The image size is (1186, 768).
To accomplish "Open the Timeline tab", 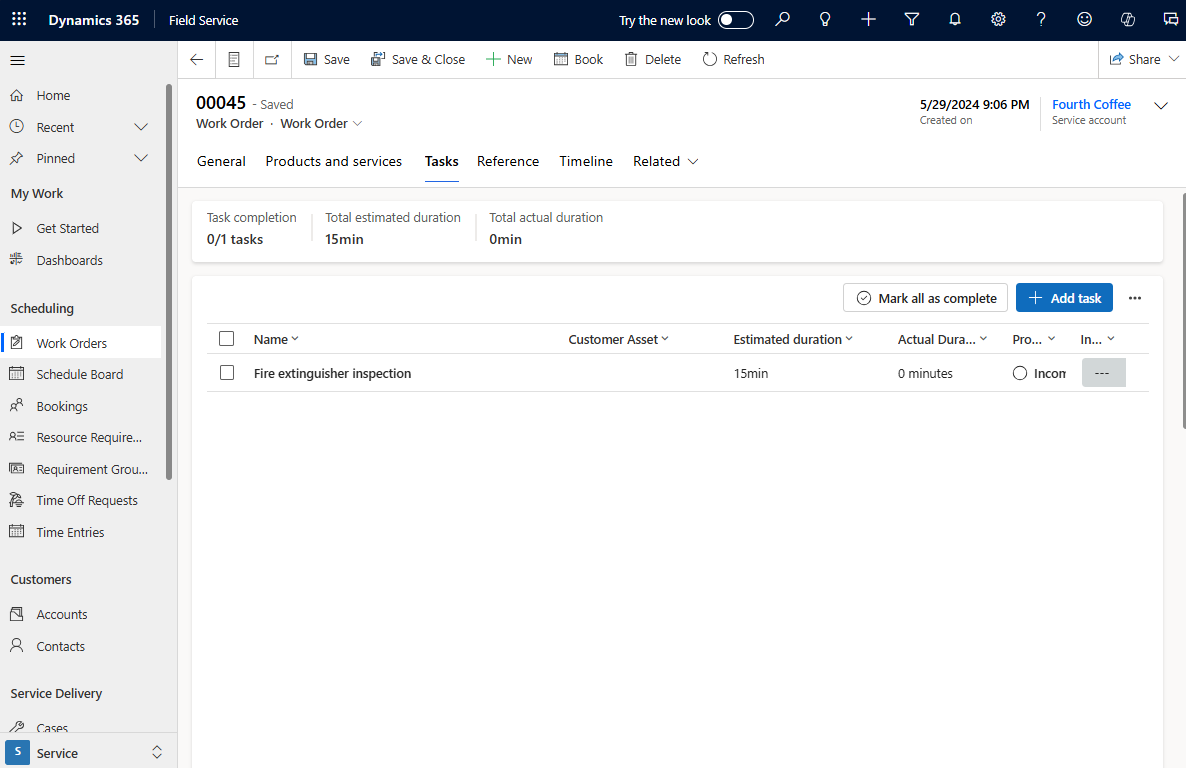I will pyautogui.click(x=585, y=161).
